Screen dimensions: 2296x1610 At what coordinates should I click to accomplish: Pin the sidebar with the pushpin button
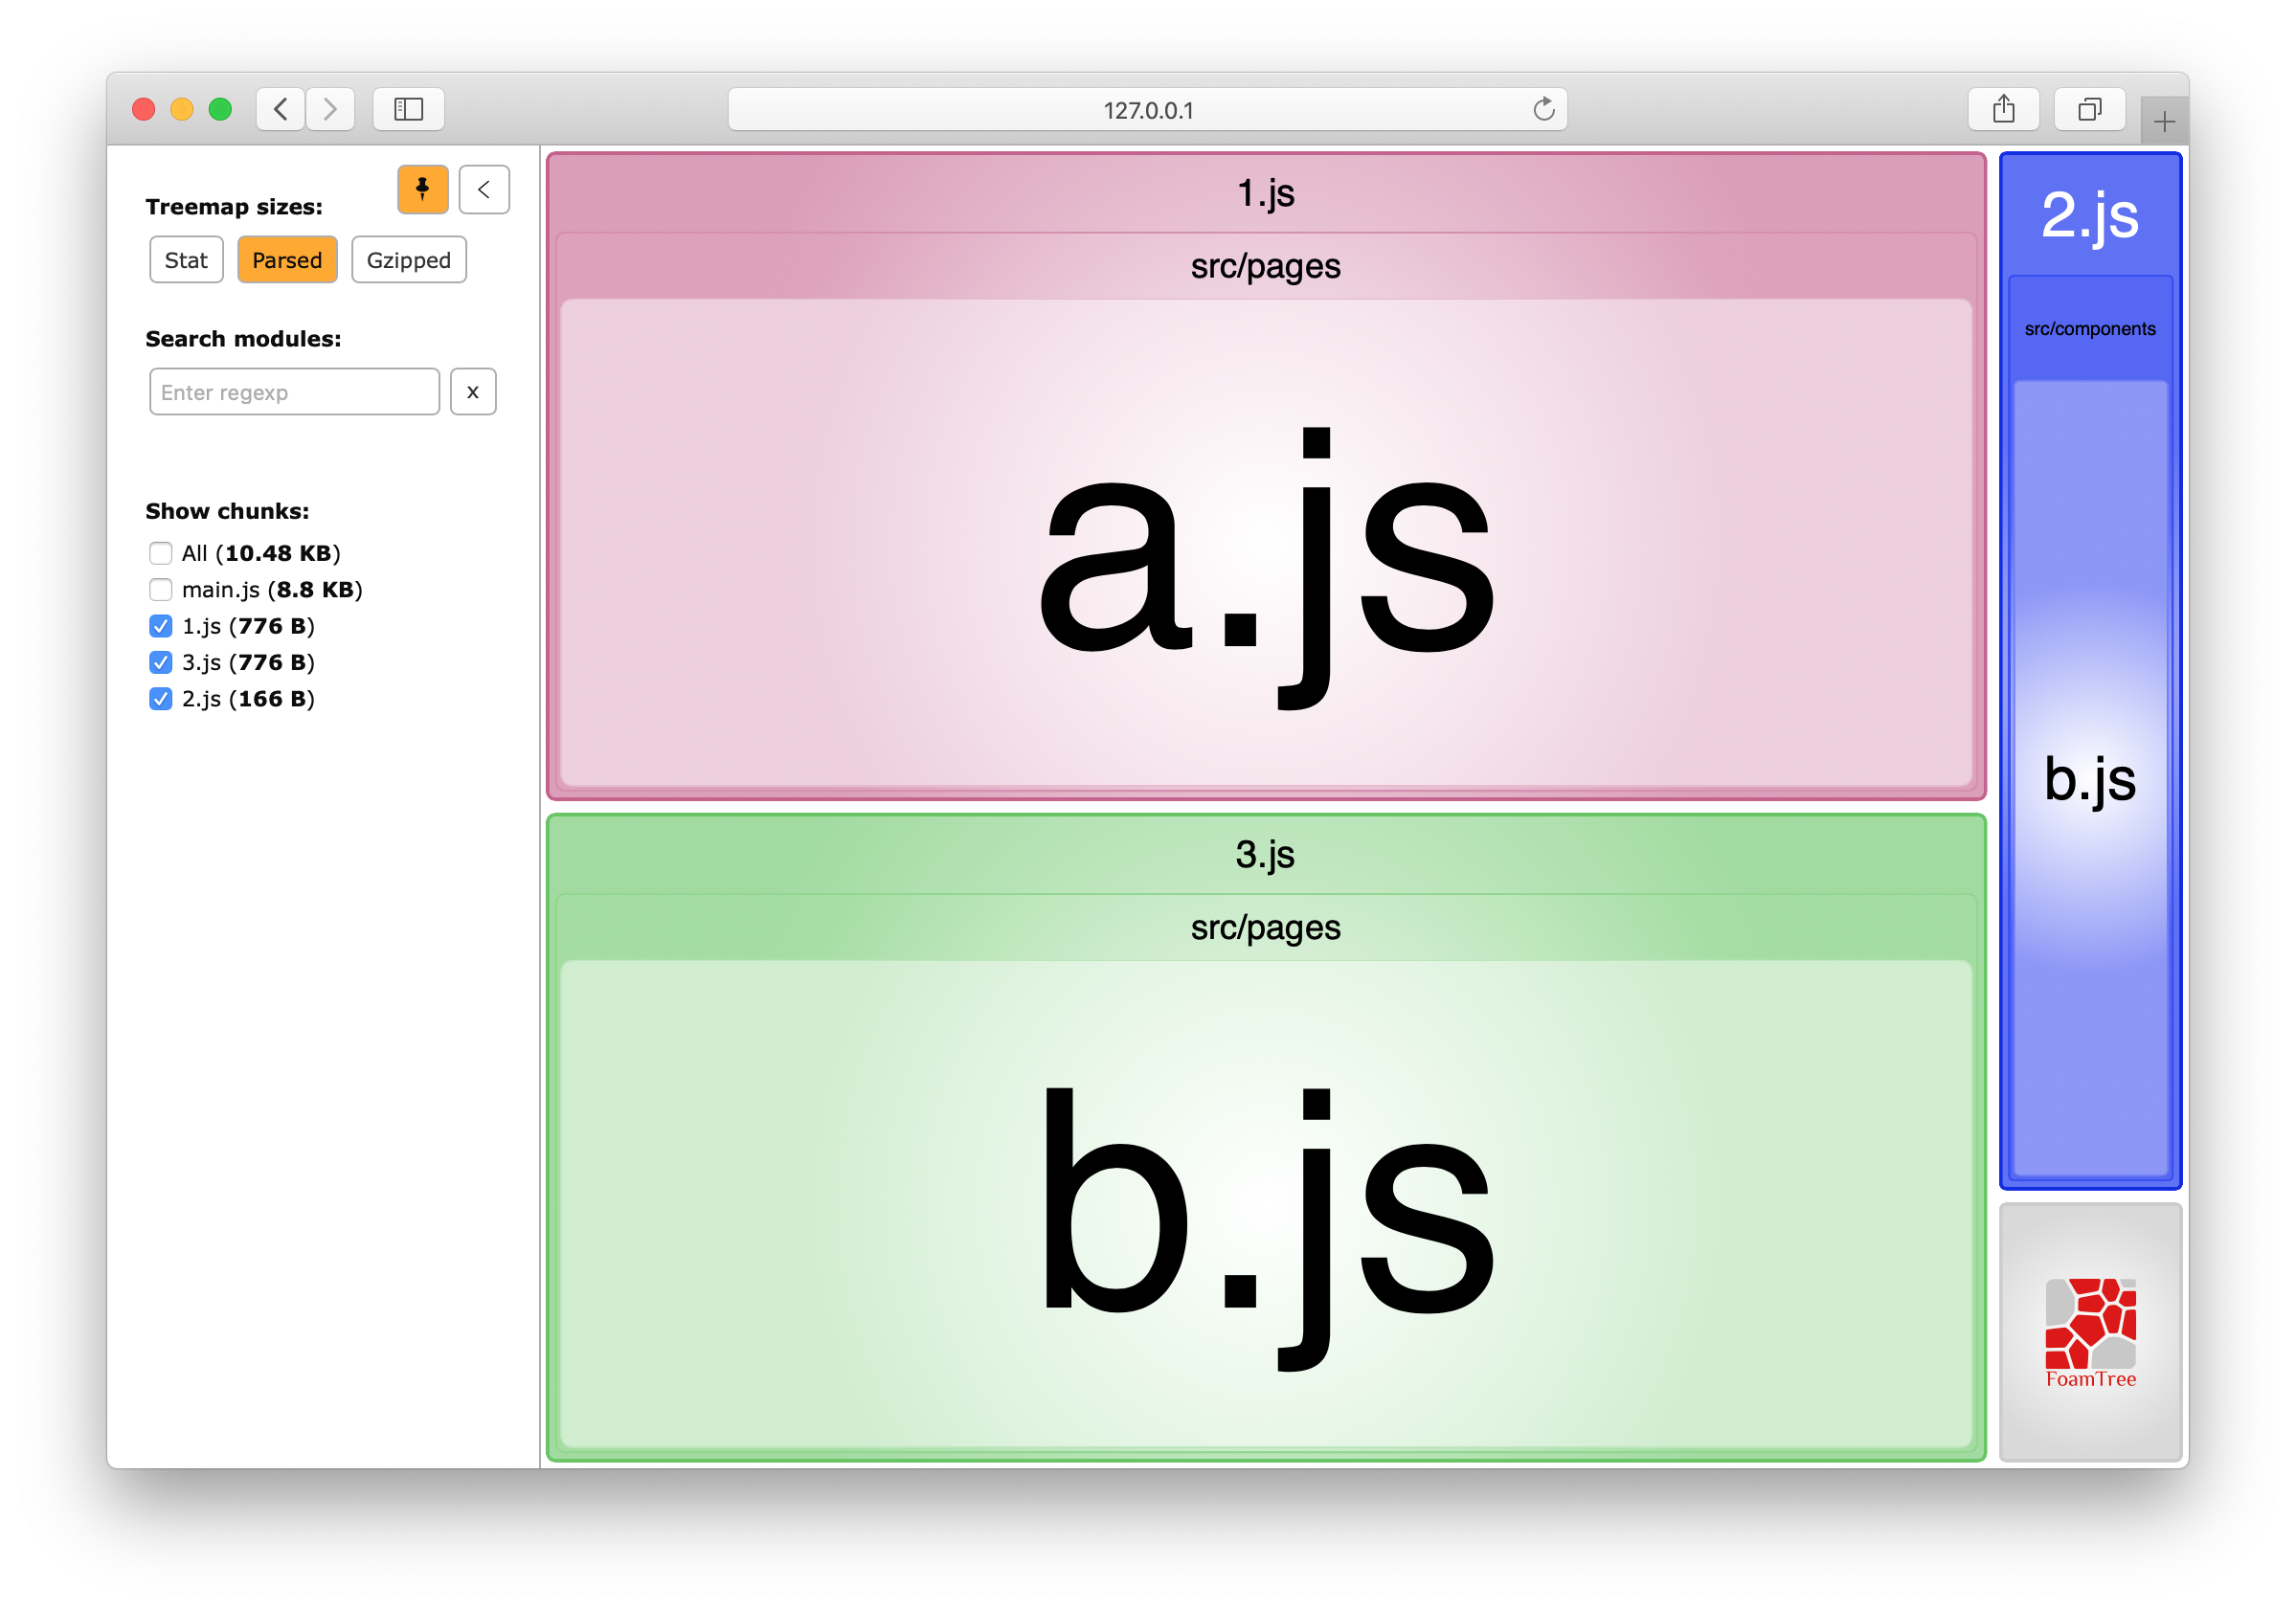pyautogui.click(x=422, y=189)
